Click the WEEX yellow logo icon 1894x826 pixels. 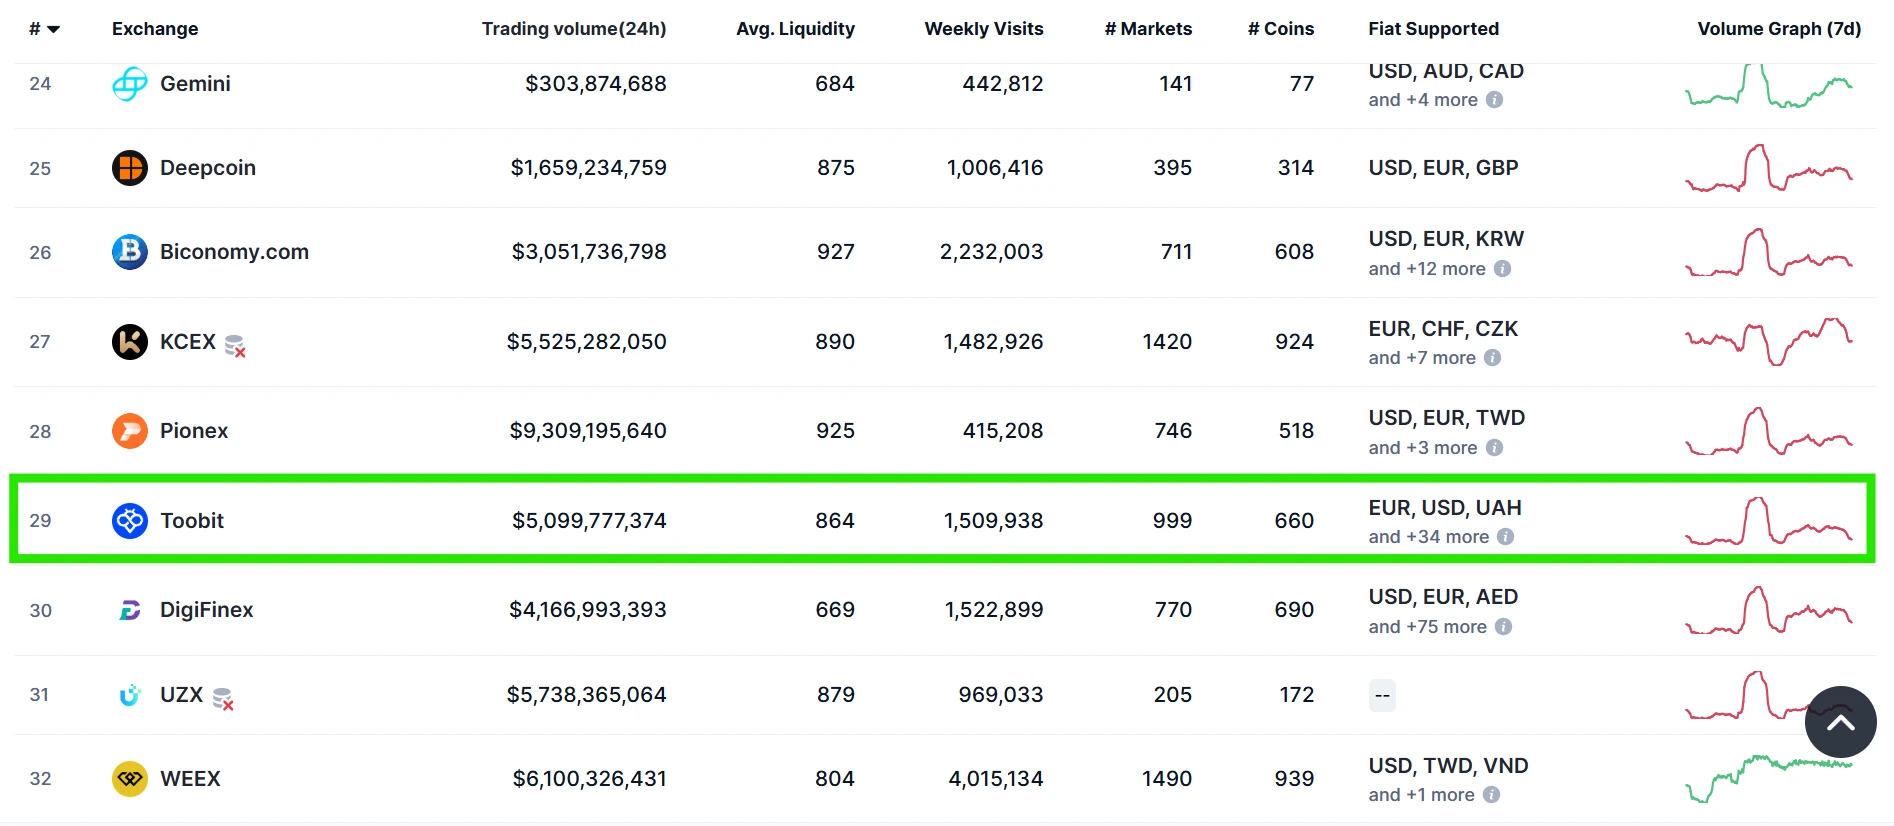[x=130, y=779]
